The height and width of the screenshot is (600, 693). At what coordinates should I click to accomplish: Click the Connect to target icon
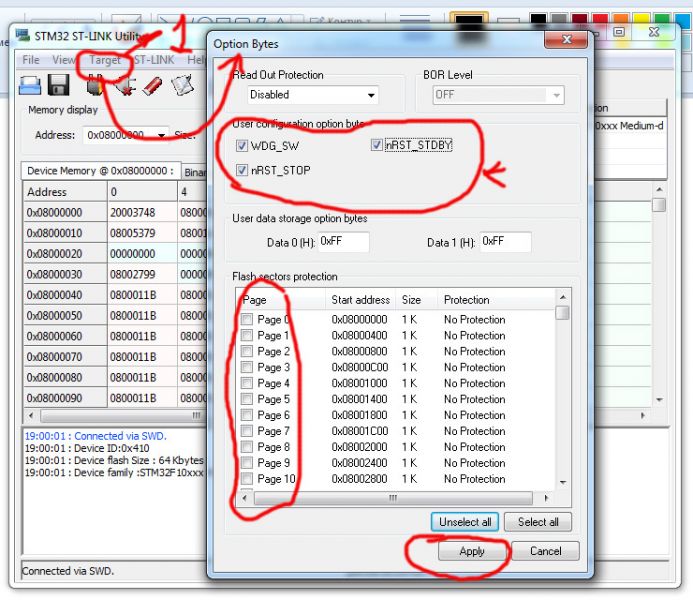(94, 85)
